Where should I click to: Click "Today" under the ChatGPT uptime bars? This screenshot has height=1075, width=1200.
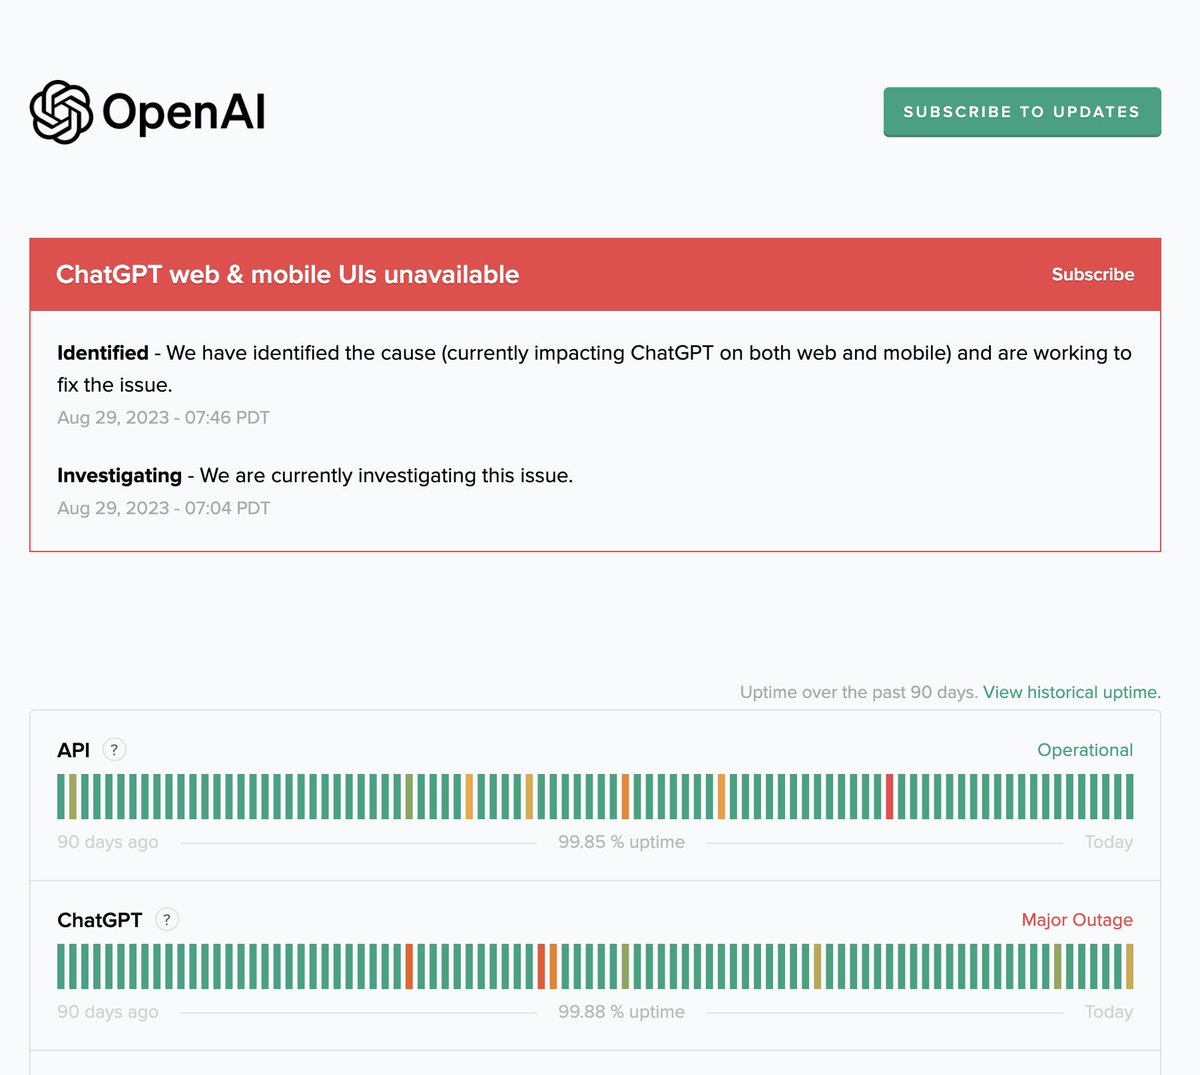tap(1109, 1012)
